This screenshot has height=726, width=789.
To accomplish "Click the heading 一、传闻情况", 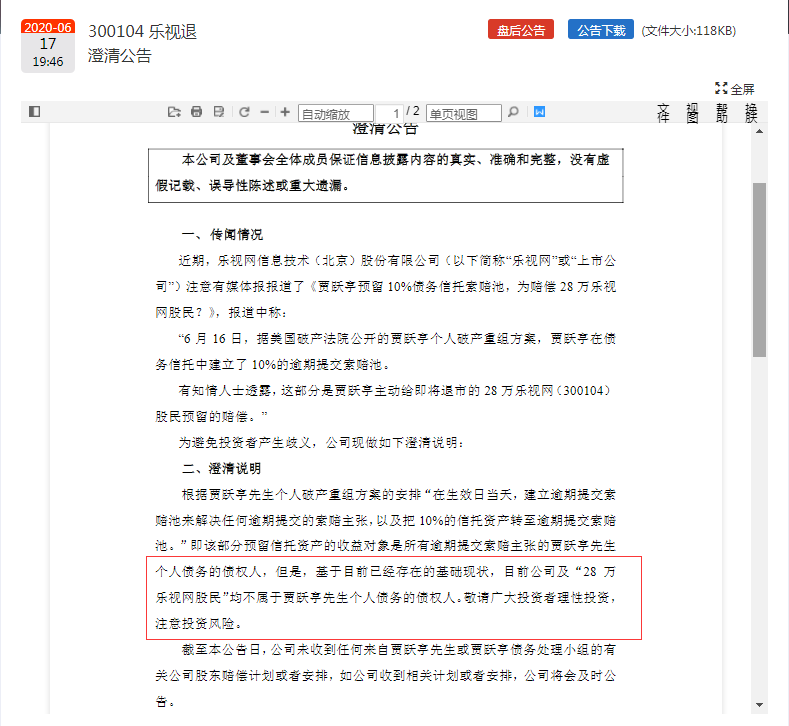I will (222, 234).
